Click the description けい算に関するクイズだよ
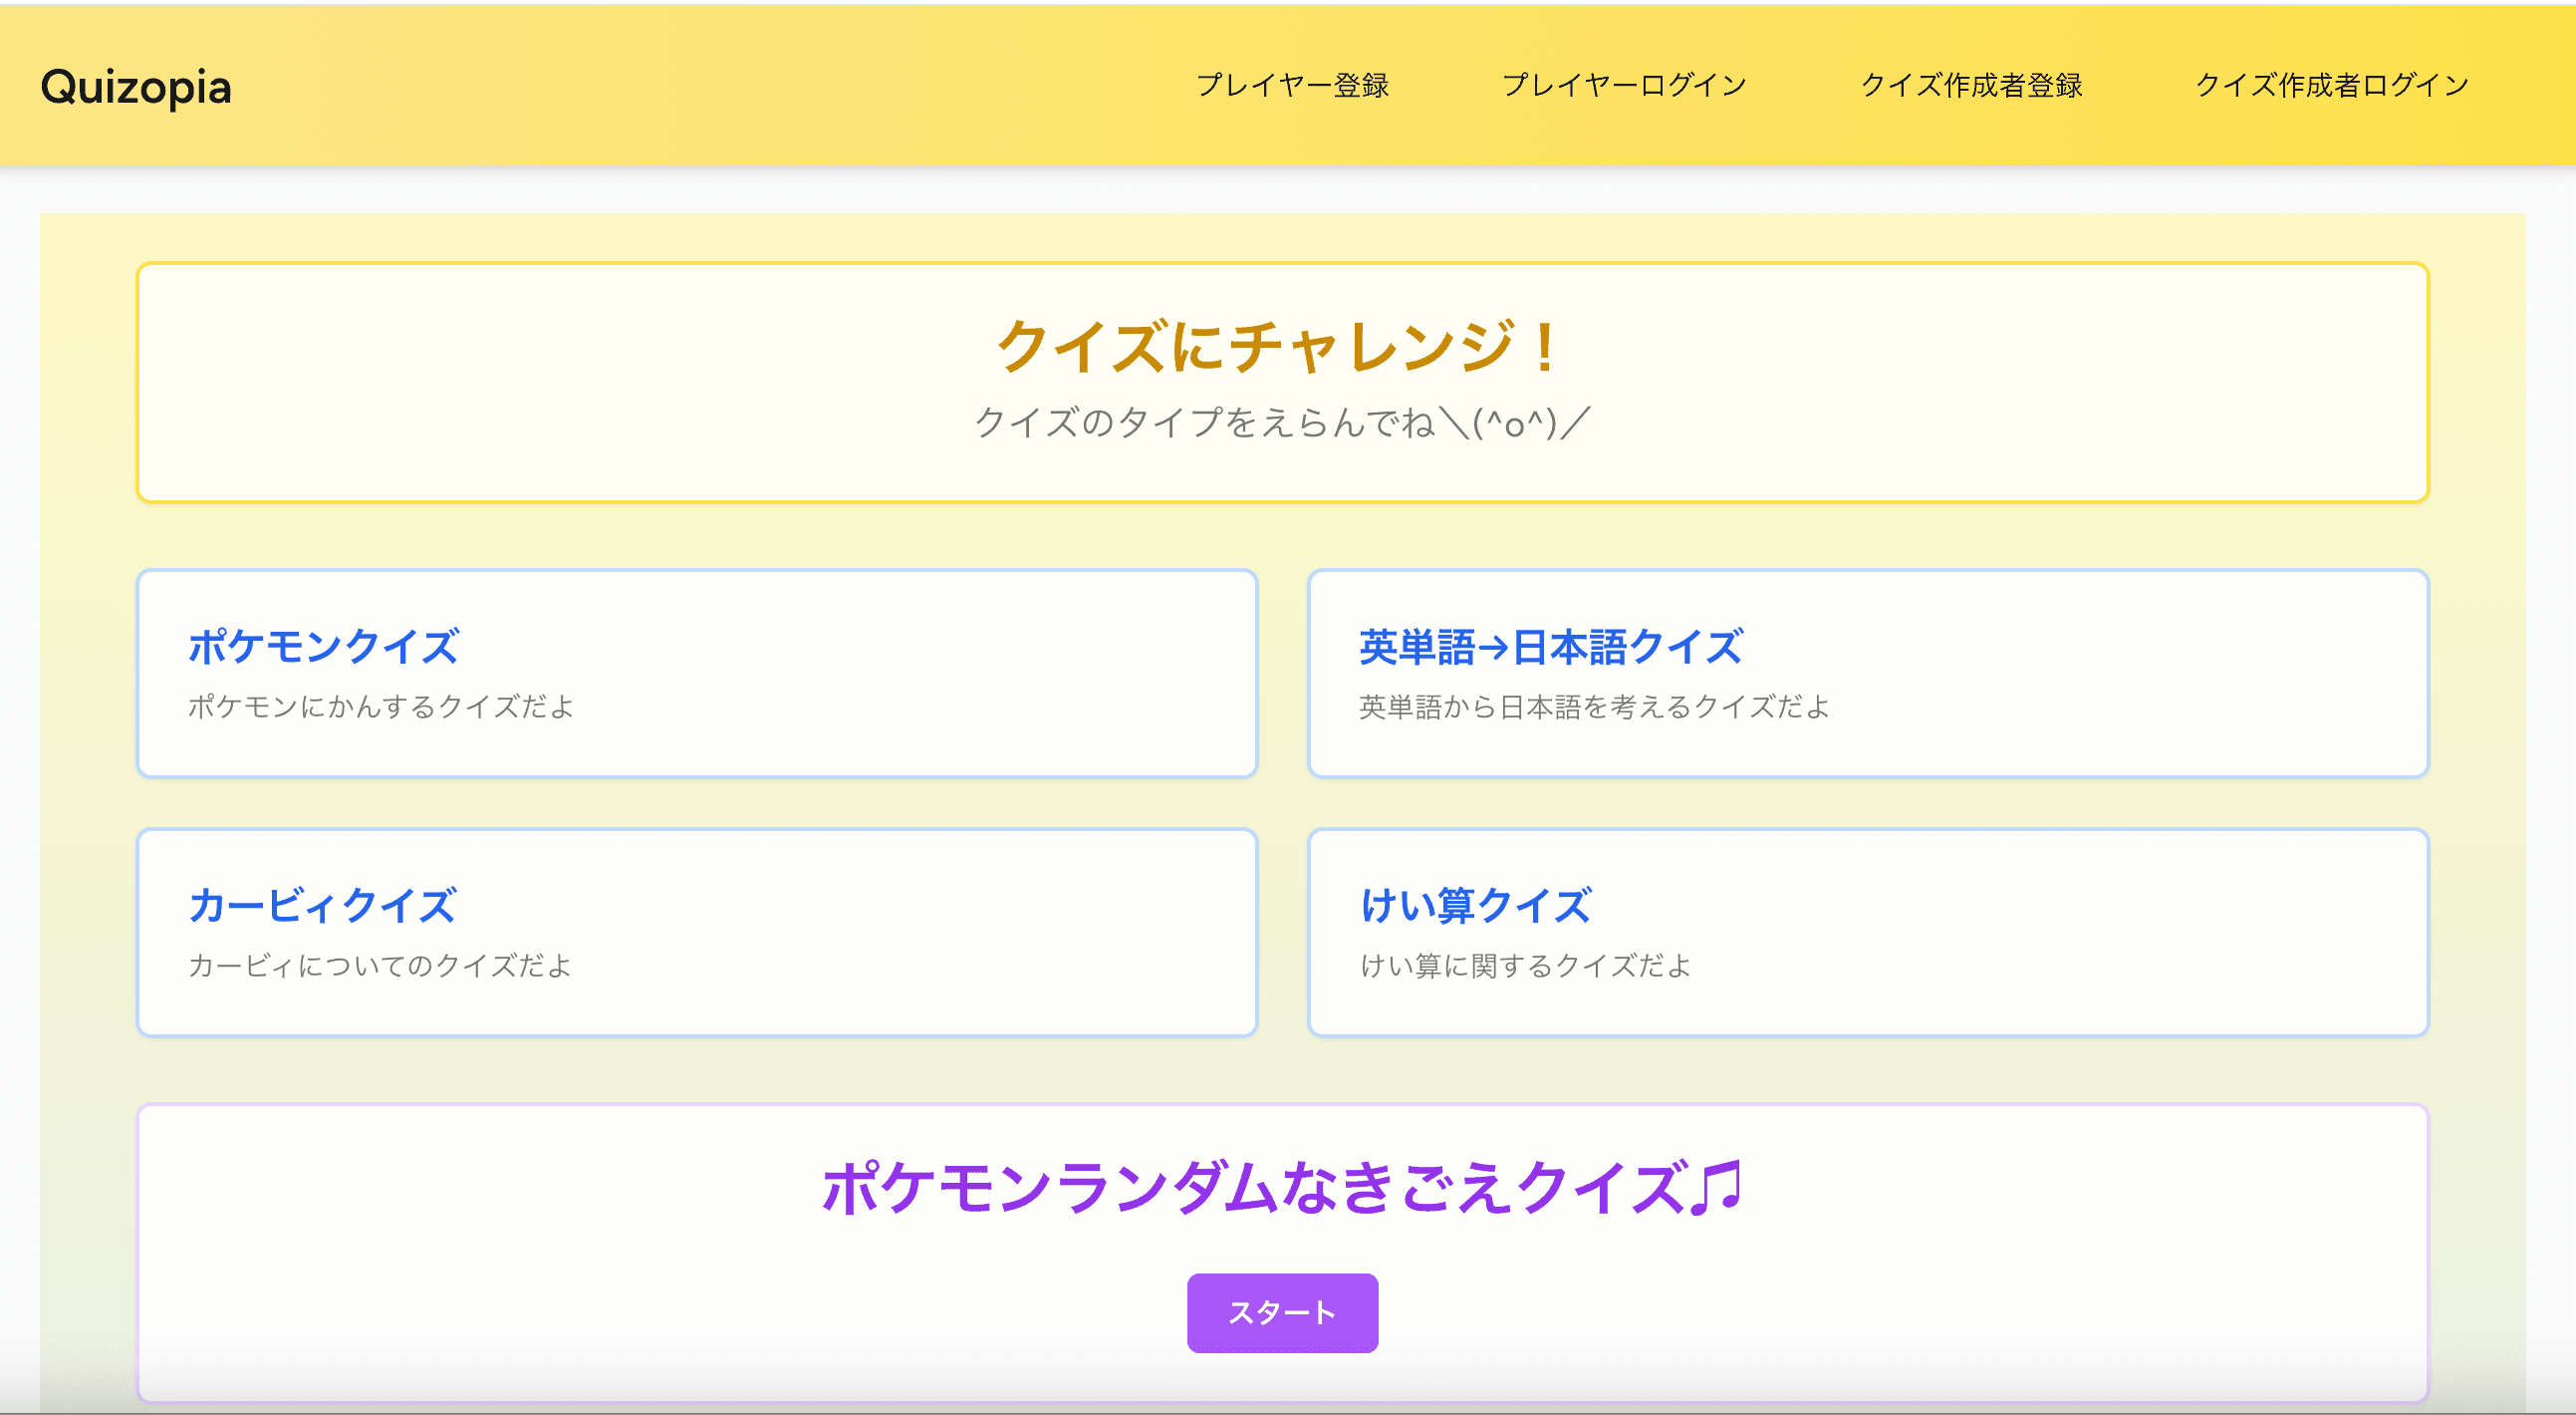The height and width of the screenshot is (1415, 2576). coord(1525,966)
